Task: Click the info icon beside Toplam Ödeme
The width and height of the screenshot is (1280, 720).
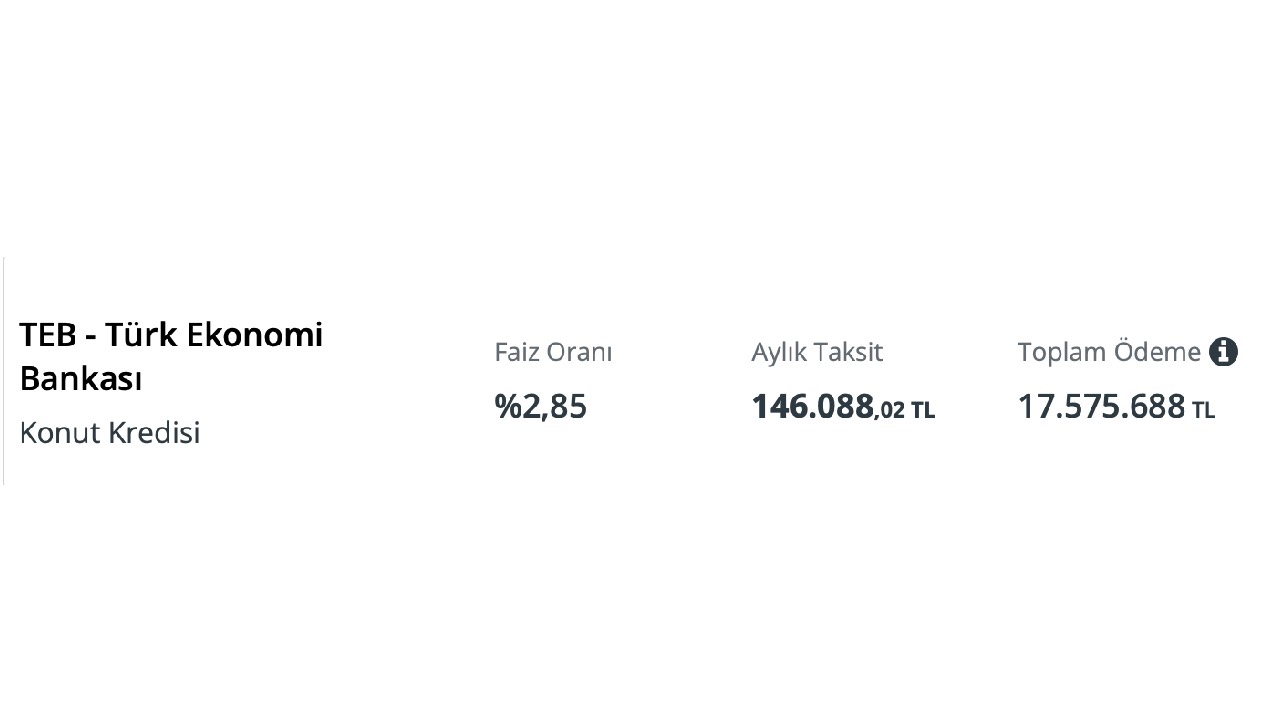Action: (1223, 352)
